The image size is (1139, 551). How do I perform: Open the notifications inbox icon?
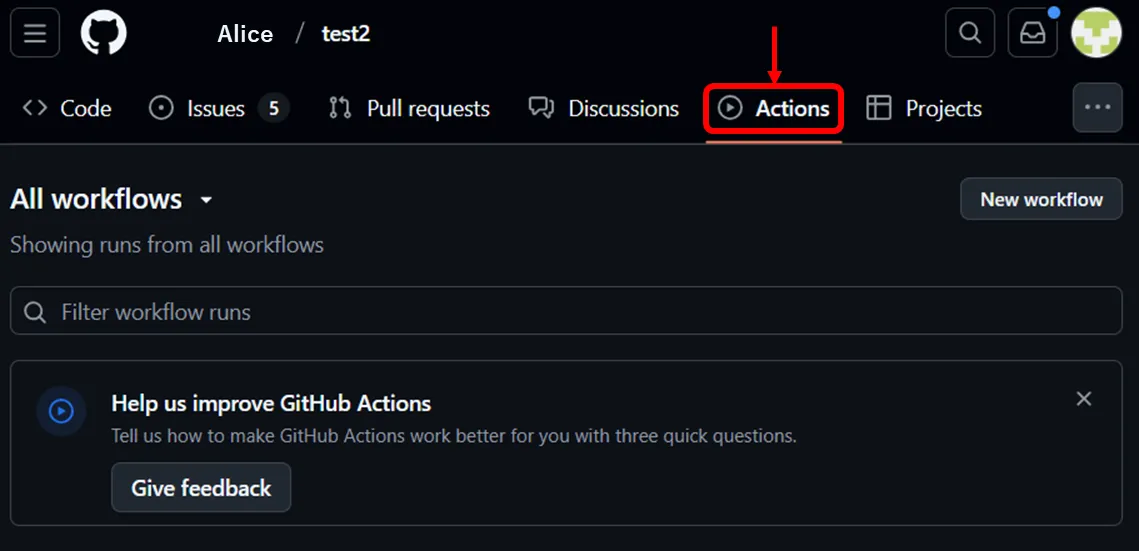(1032, 33)
